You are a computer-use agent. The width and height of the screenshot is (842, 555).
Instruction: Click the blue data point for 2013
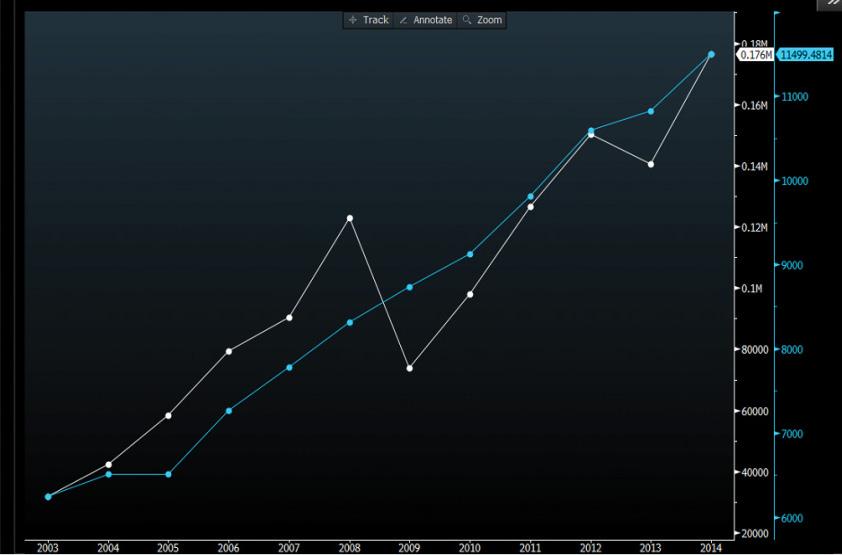(651, 111)
